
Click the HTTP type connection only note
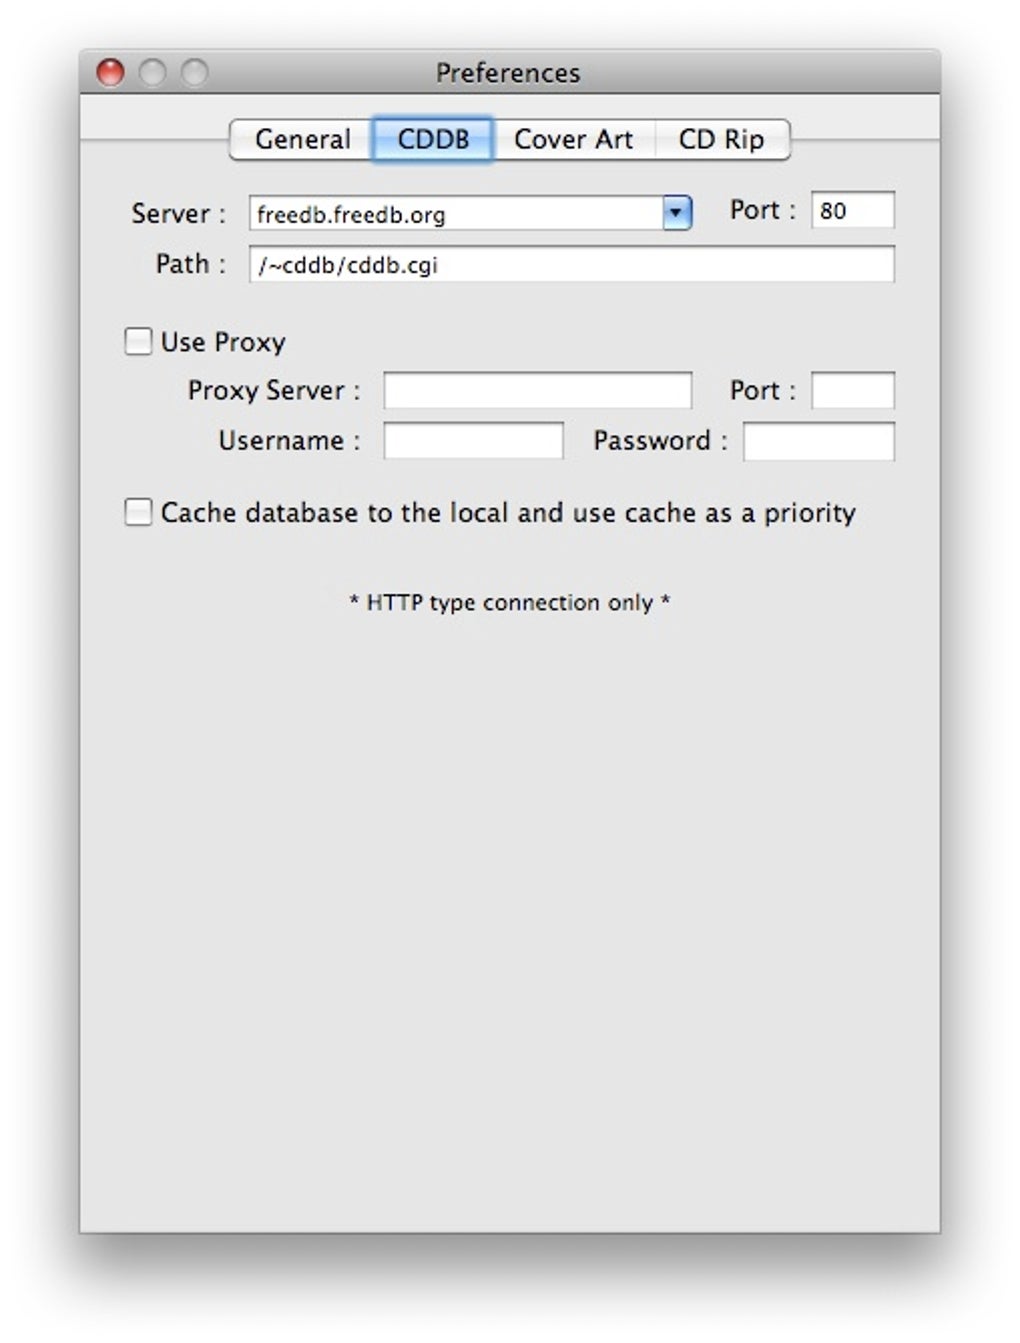tap(509, 603)
